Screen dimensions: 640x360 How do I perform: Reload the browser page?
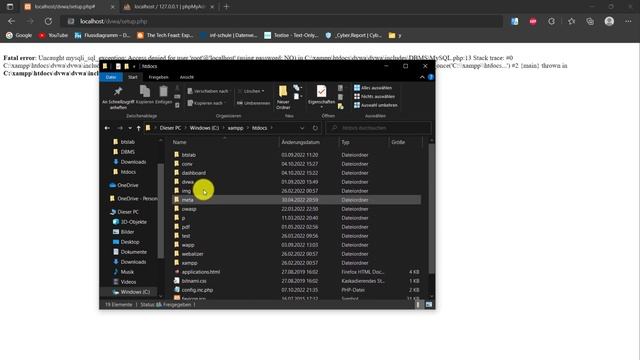tap(48, 21)
